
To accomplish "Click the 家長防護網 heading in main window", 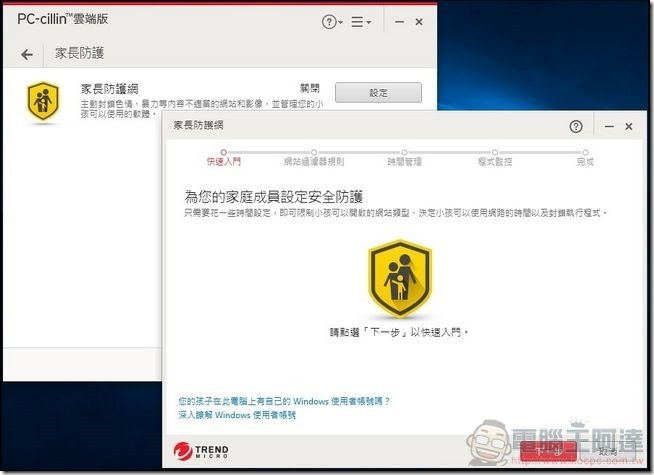I will [x=109, y=89].
